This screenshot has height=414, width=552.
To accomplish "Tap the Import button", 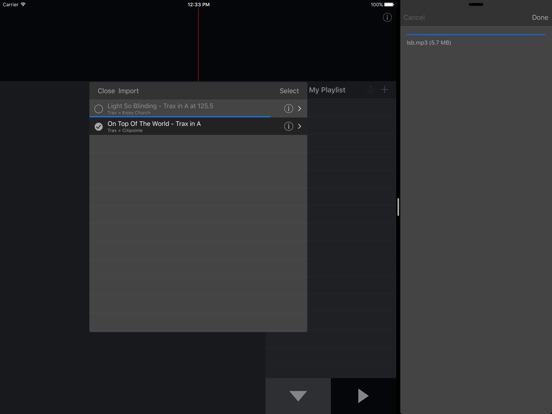I will coord(128,91).
